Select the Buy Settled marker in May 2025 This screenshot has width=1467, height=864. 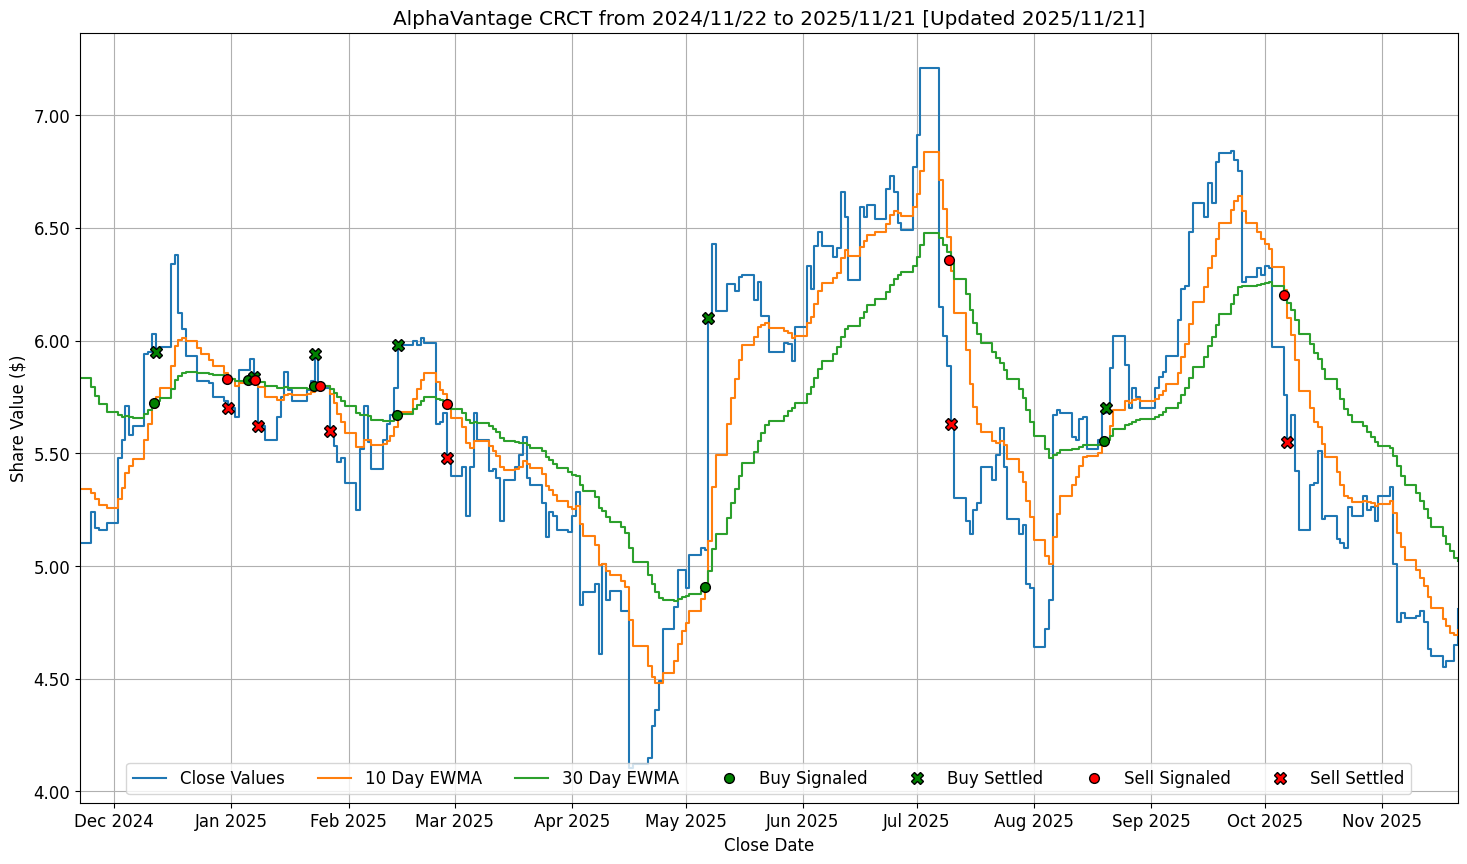point(708,318)
